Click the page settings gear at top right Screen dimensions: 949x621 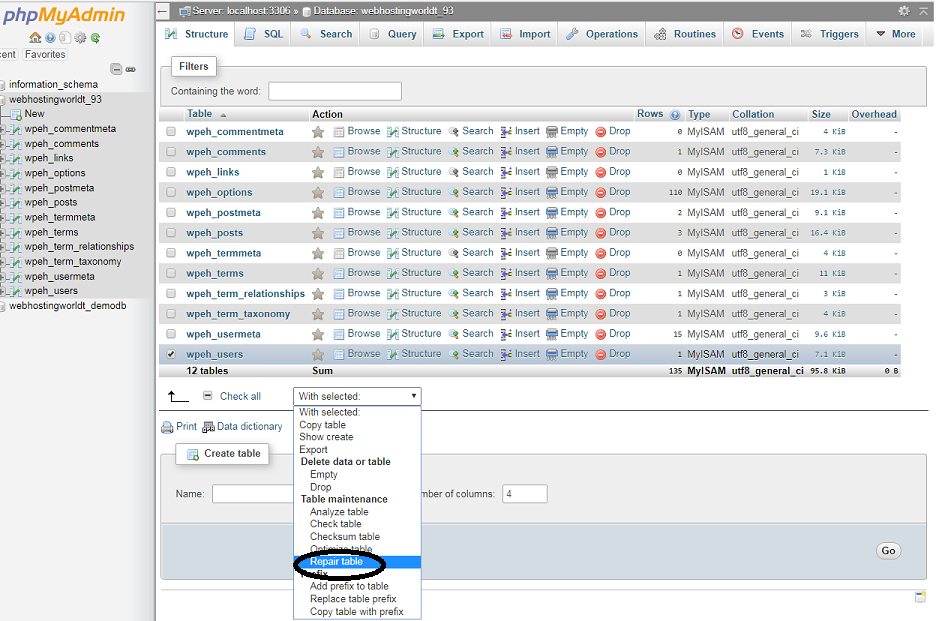904,11
